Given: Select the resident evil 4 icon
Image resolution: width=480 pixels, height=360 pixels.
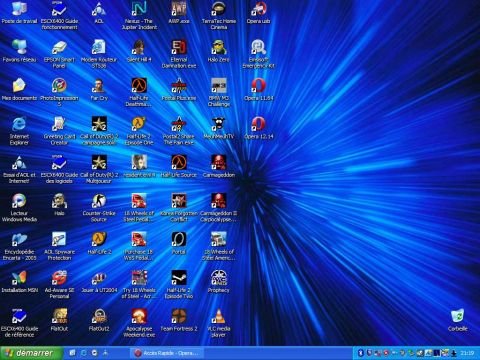Looking at the screenshot, I should click(x=139, y=162).
